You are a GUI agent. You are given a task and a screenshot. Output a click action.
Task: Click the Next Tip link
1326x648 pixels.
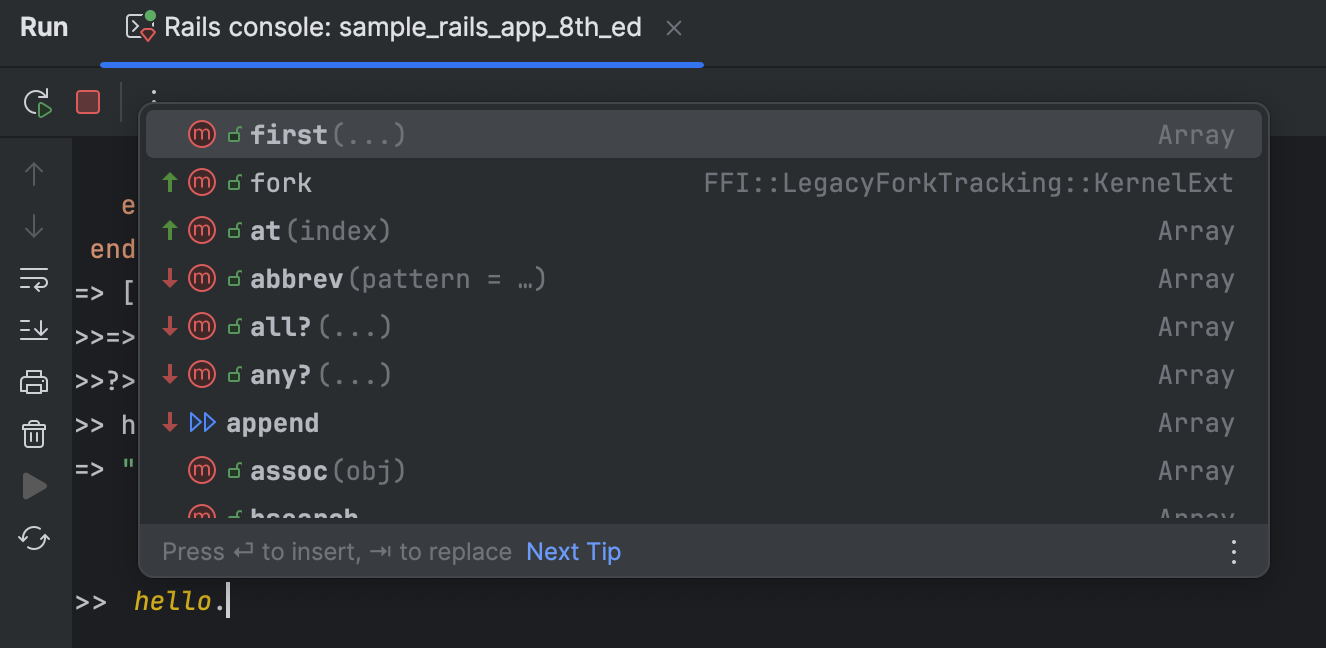(574, 552)
